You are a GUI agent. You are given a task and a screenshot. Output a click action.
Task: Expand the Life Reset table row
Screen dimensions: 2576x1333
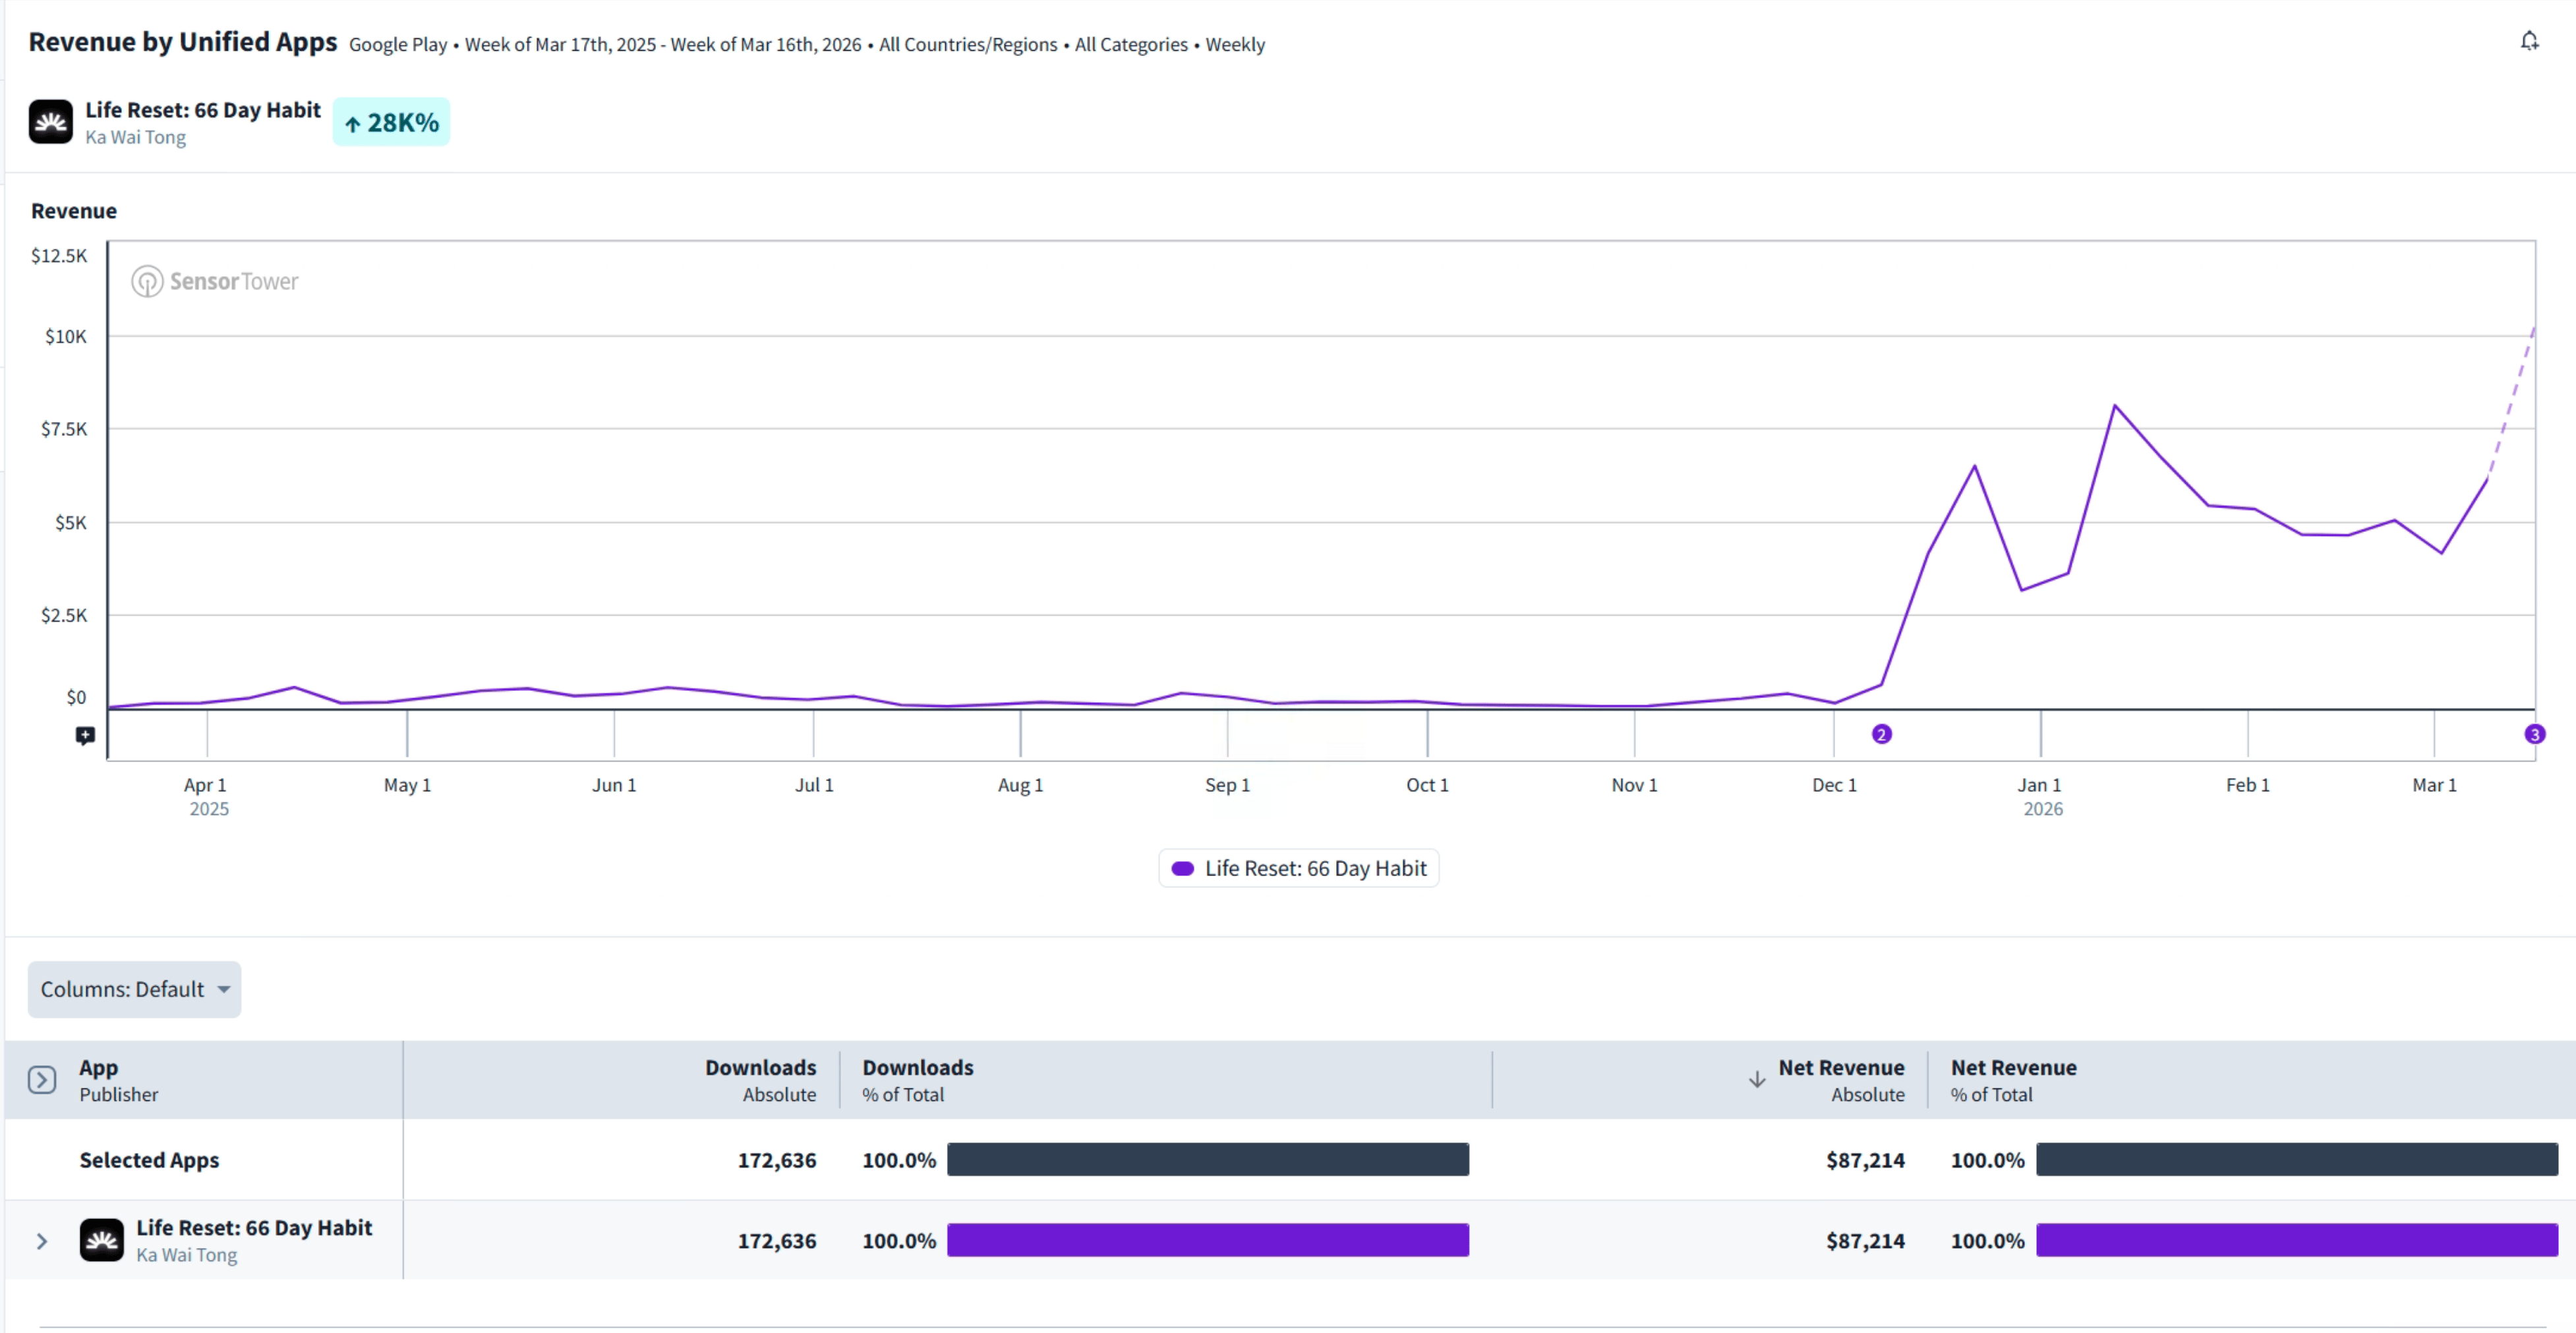point(42,1241)
